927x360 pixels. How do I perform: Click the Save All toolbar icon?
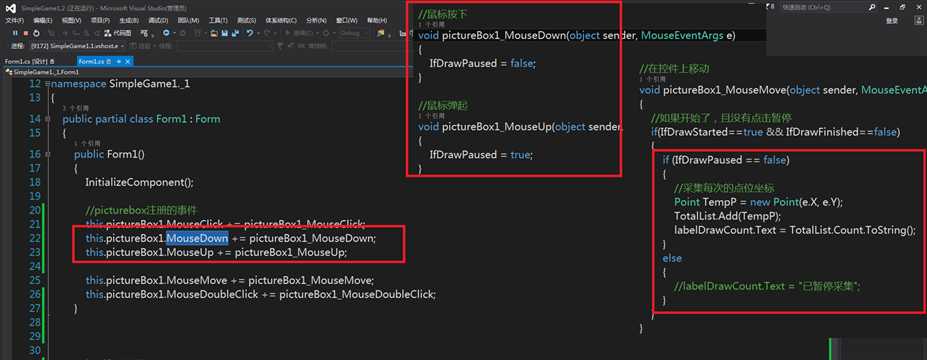point(235,33)
